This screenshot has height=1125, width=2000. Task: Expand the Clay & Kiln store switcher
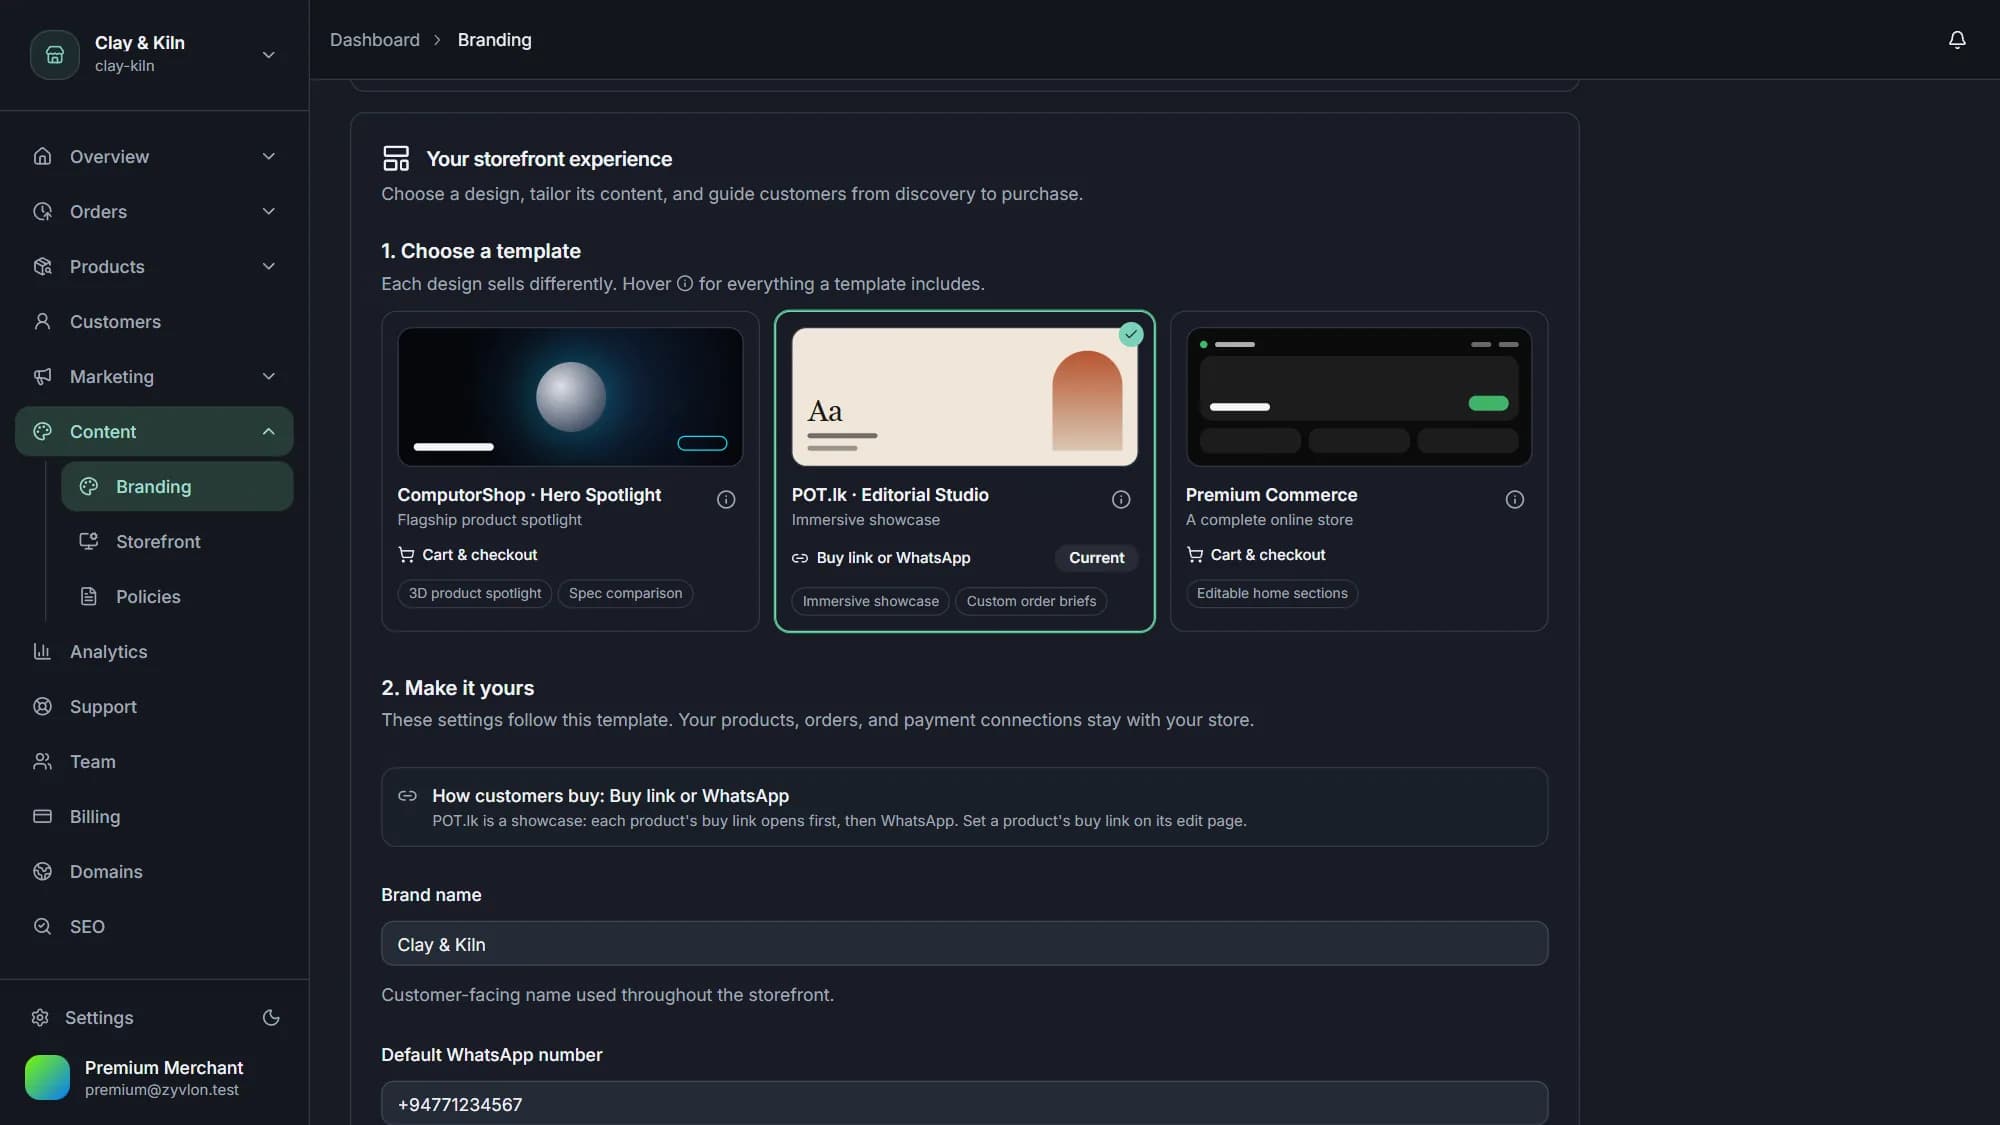tap(268, 55)
